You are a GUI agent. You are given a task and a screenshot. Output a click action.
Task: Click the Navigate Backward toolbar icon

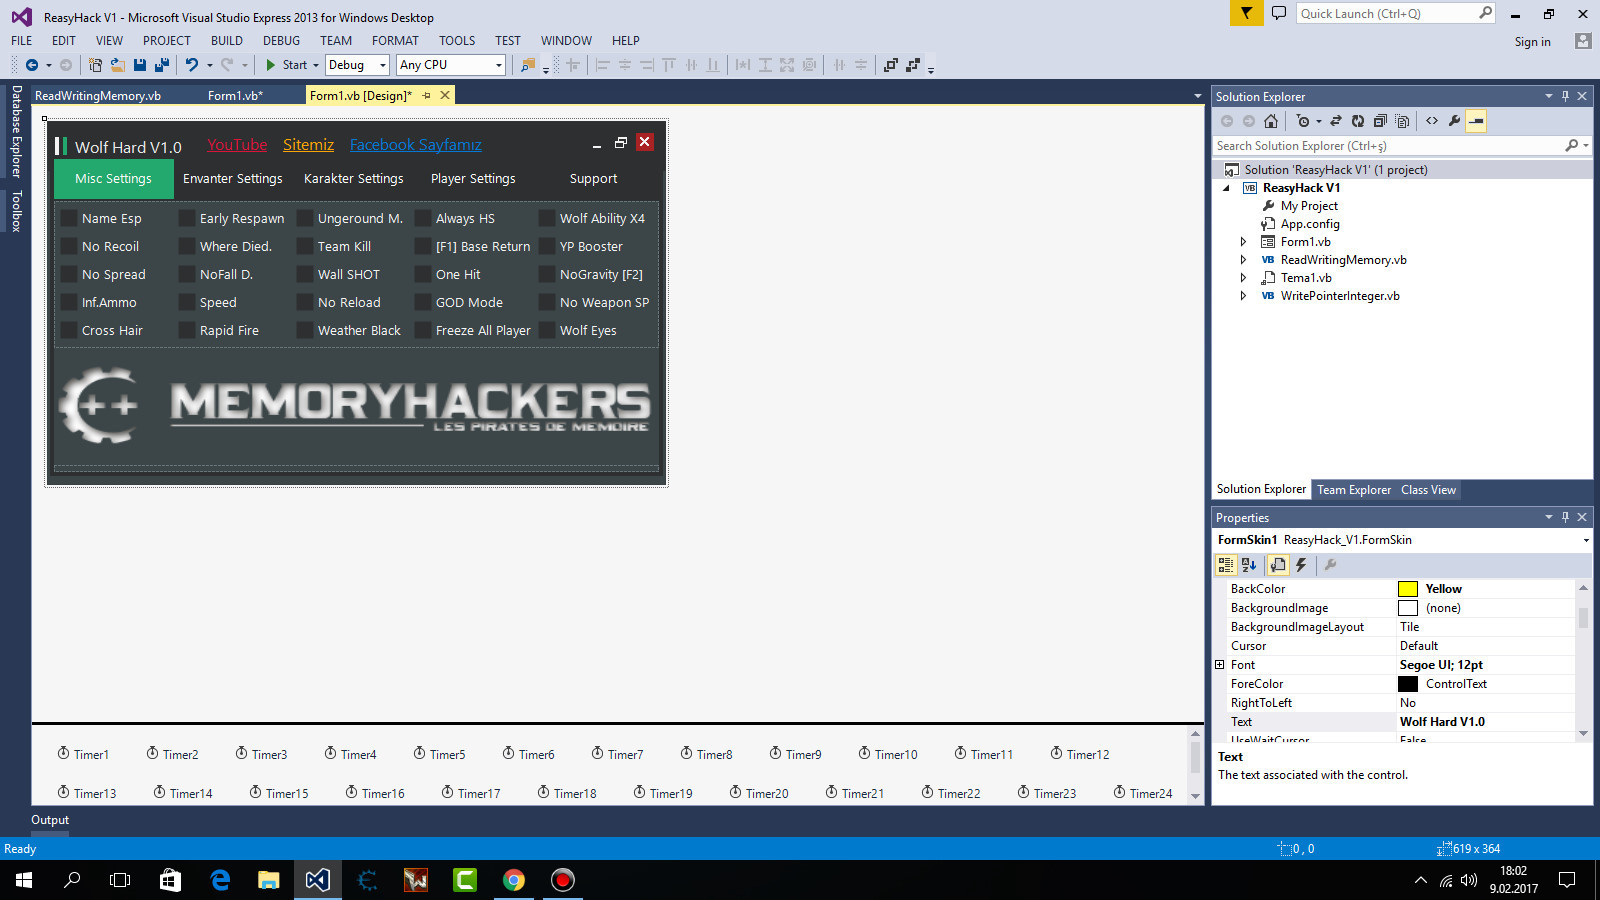[x=32, y=65]
